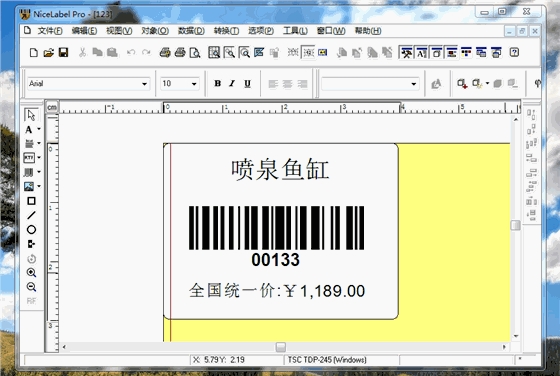Select the Ellipse tool
This screenshot has height=376, width=560.
pos(31,230)
